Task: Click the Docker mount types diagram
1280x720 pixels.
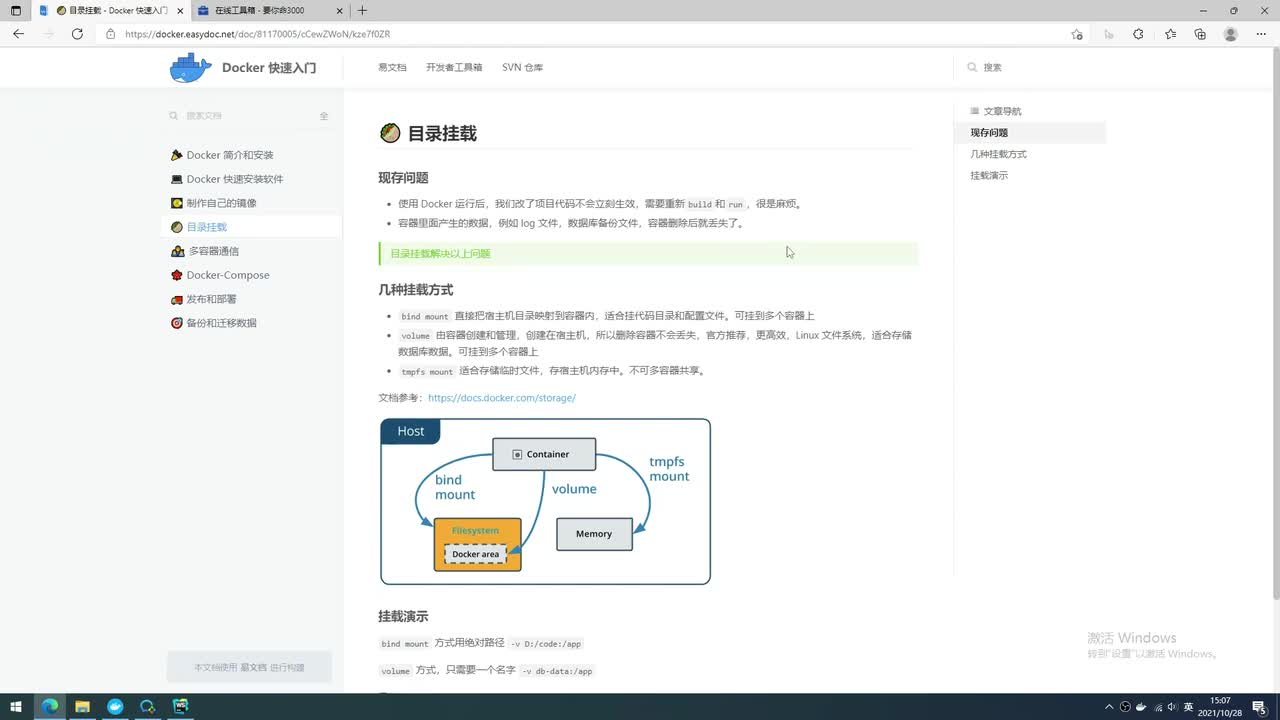Action: coord(545,501)
